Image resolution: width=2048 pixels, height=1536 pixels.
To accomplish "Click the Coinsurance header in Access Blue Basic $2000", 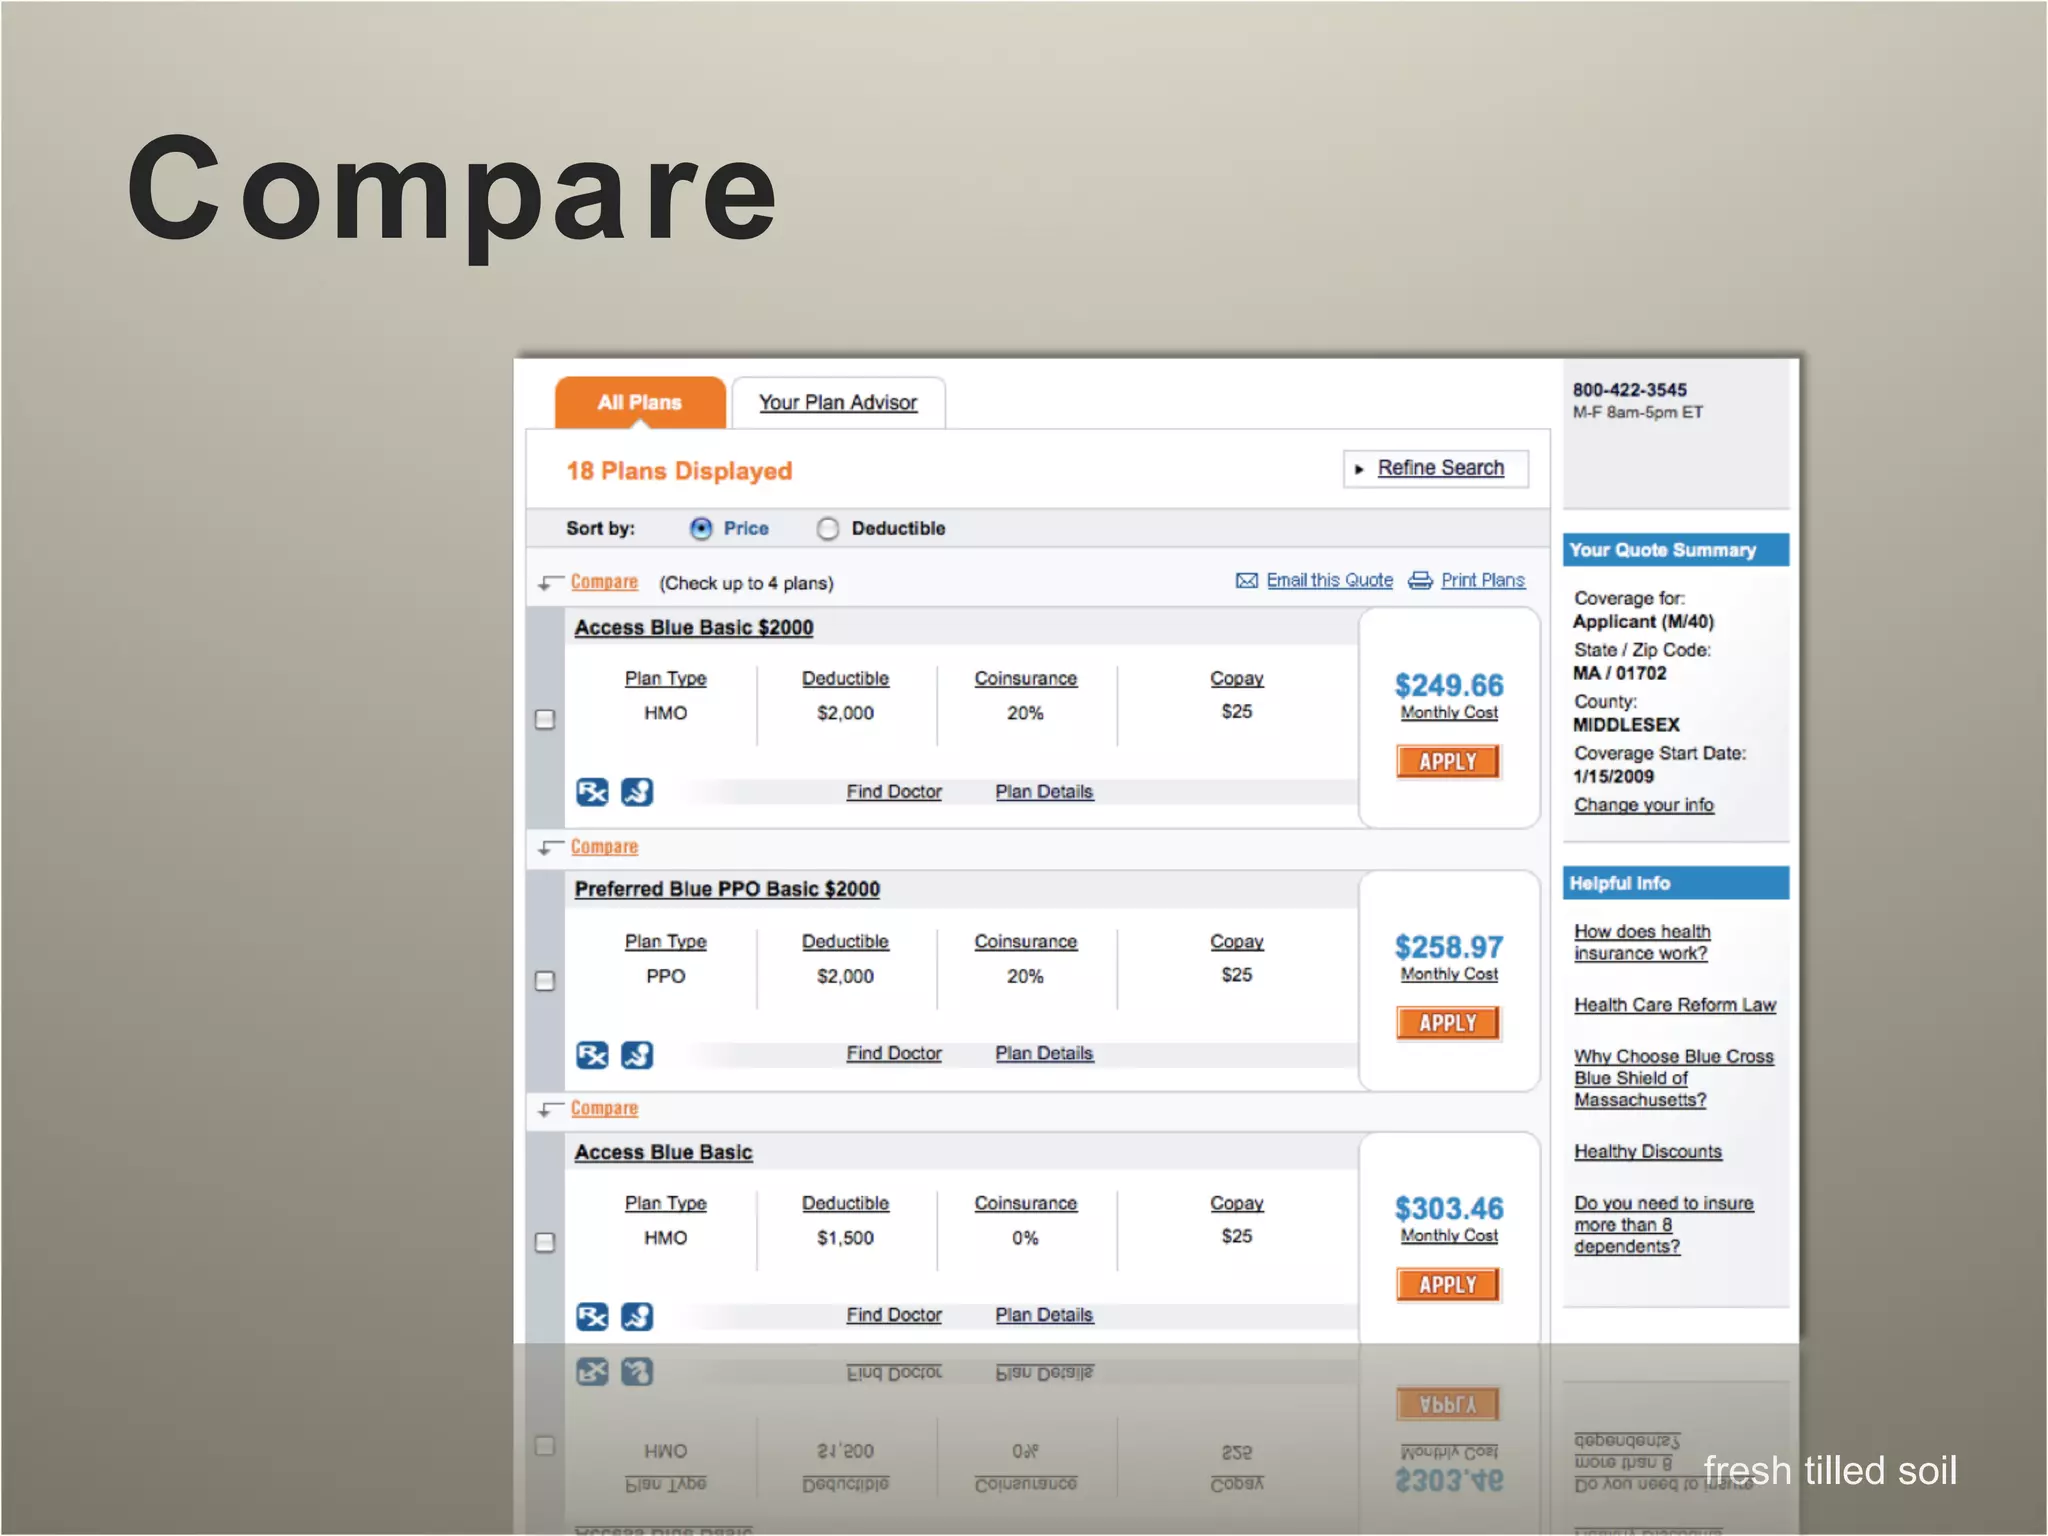I will (x=1026, y=679).
